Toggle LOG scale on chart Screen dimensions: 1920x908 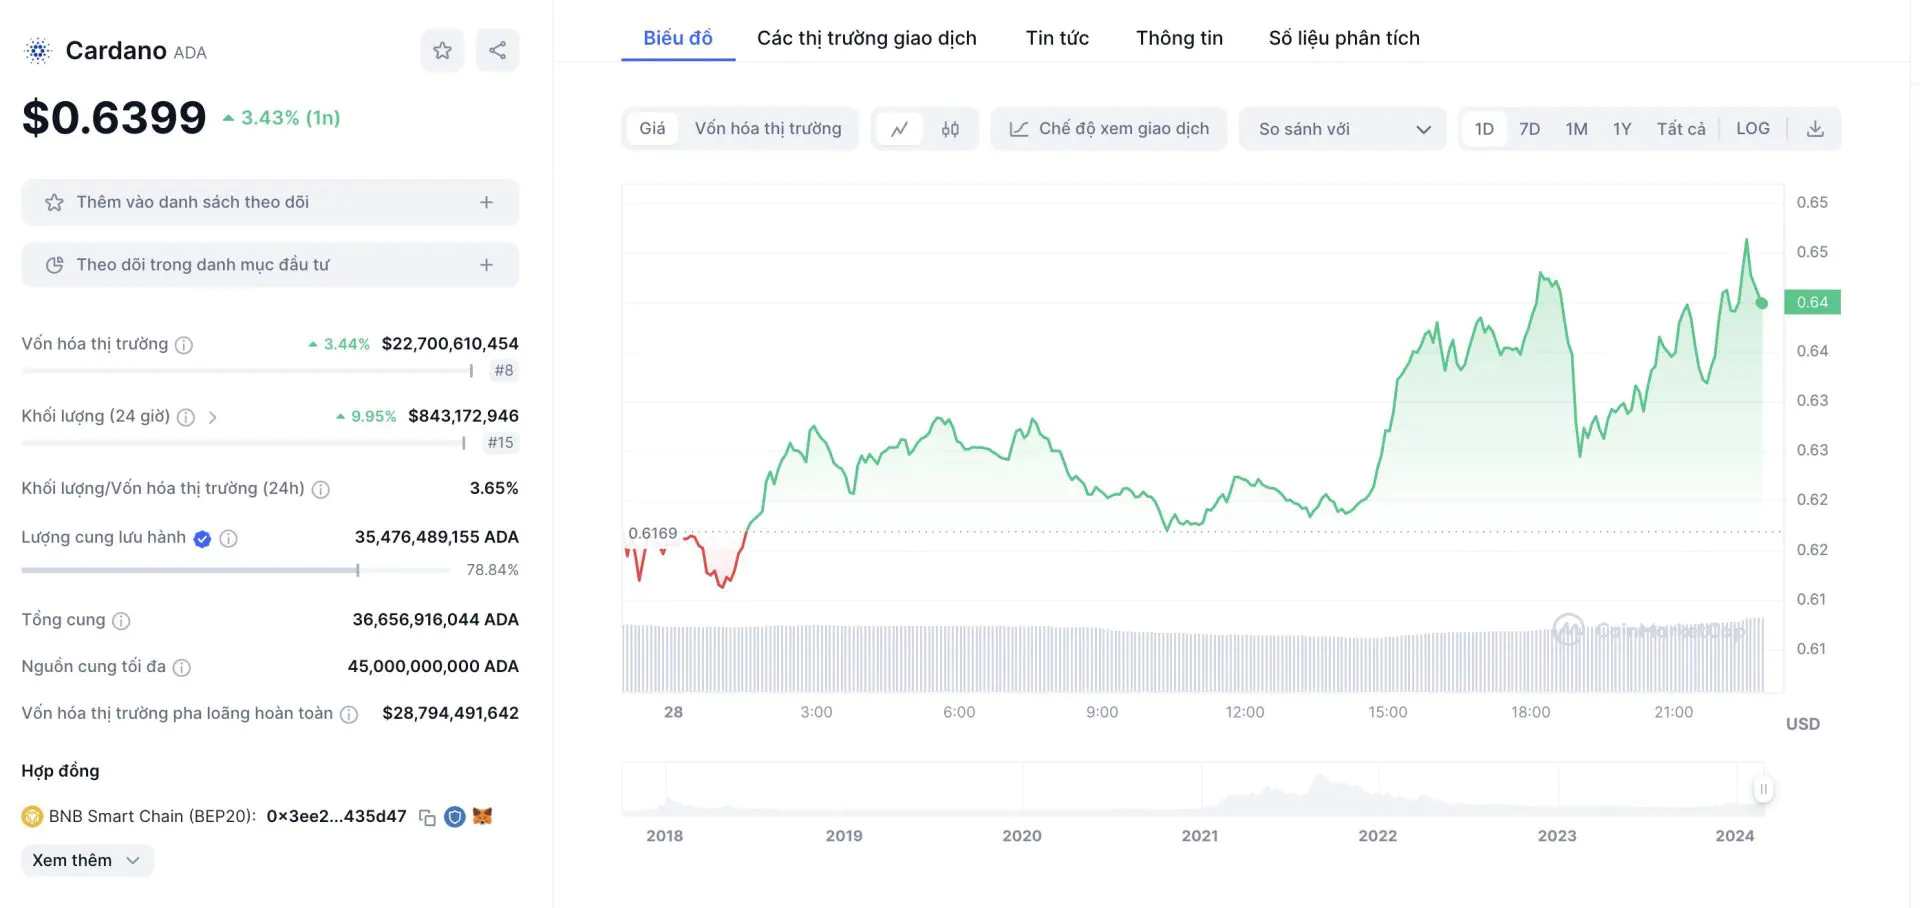pyautogui.click(x=1753, y=129)
